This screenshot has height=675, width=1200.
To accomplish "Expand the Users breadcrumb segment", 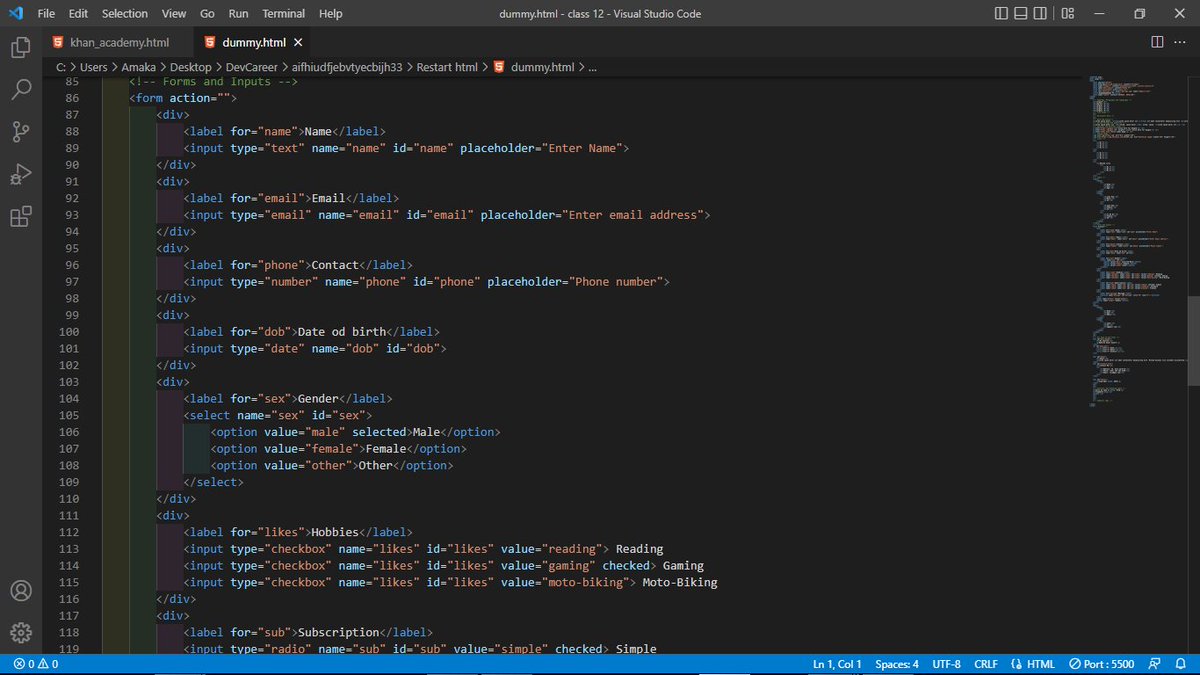I will pos(94,67).
